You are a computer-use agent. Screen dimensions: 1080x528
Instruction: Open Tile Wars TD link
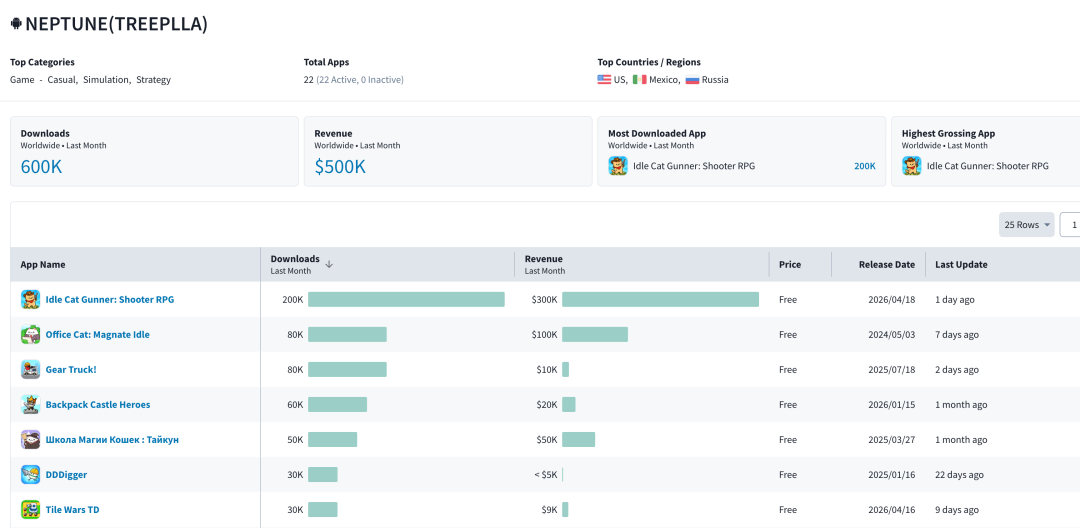[73, 509]
